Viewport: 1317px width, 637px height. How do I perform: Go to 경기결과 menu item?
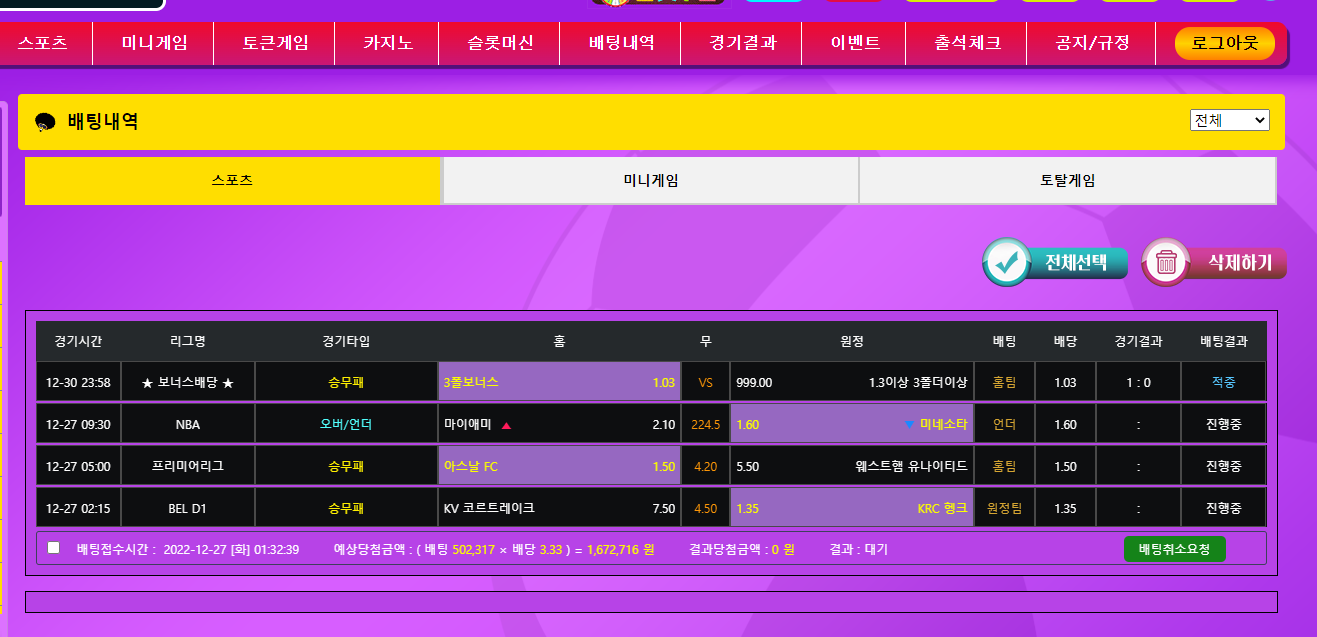tap(742, 43)
